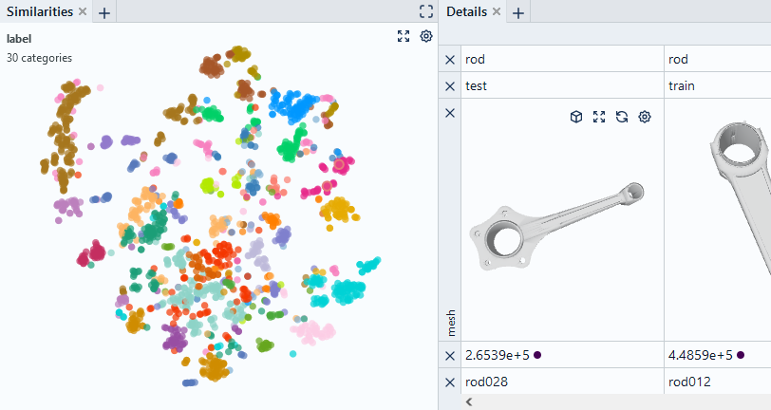771x410 pixels.
Task: Fit the rod028 mesh to view
Action: 599,117
